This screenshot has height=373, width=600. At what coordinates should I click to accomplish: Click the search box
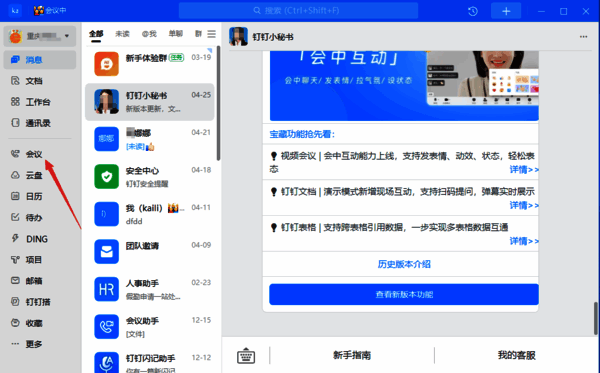[x=298, y=11]
